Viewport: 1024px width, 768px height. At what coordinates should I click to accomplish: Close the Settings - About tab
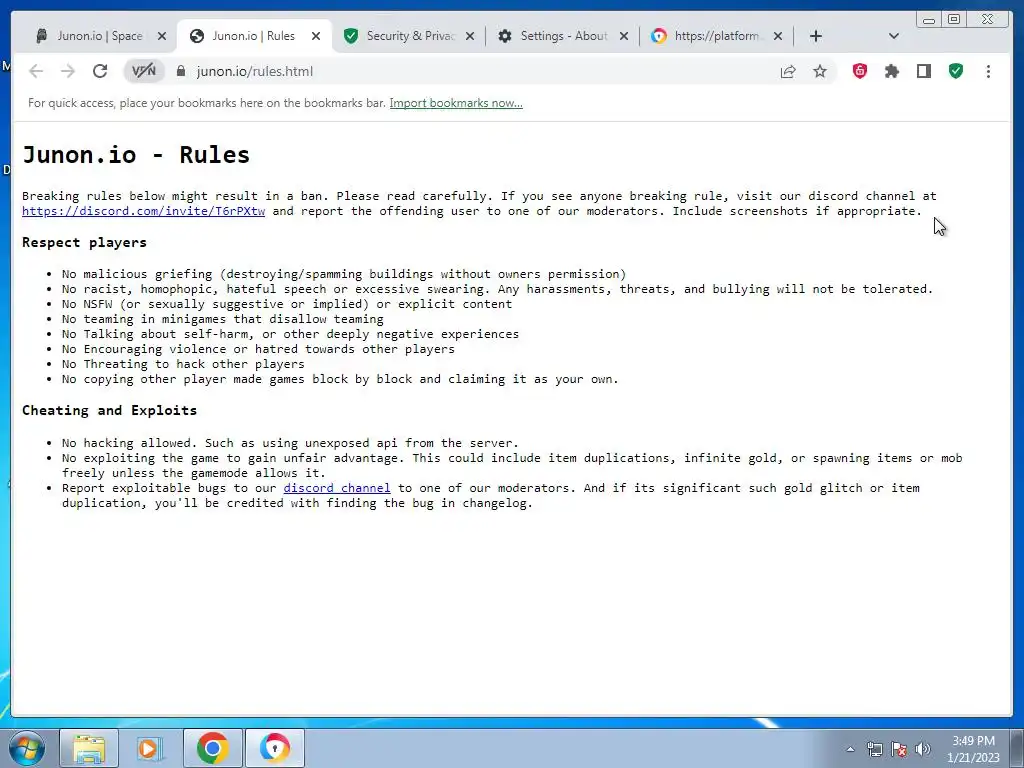pyautogui.click(x=624, y=36)
